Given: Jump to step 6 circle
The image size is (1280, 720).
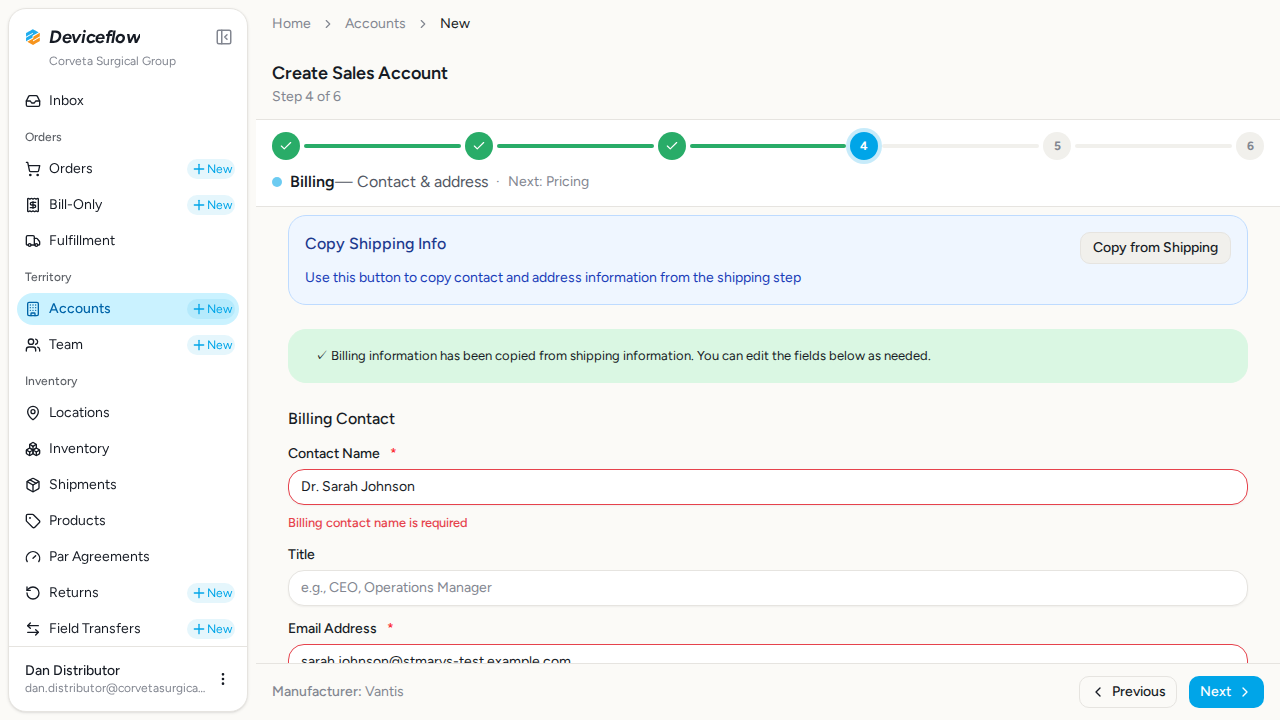Looking at the screenshot, I should tap(1250, 146).
